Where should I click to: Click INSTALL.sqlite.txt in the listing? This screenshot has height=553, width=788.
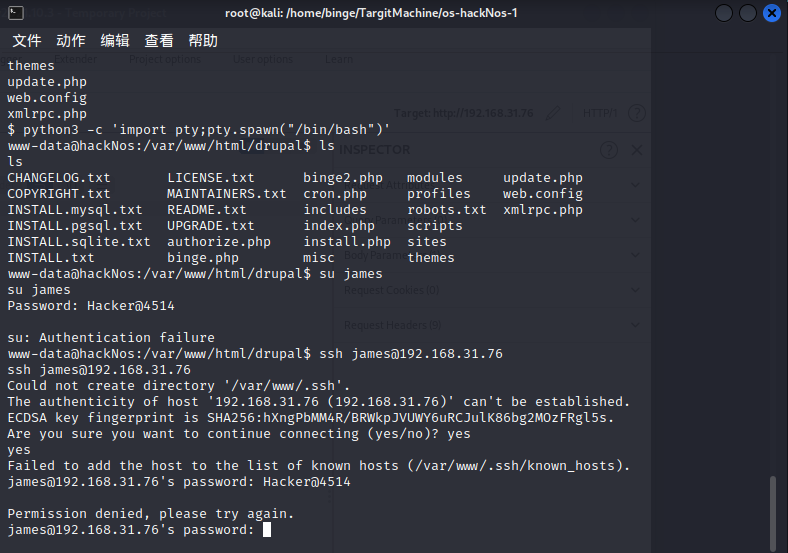pos(79,242)
